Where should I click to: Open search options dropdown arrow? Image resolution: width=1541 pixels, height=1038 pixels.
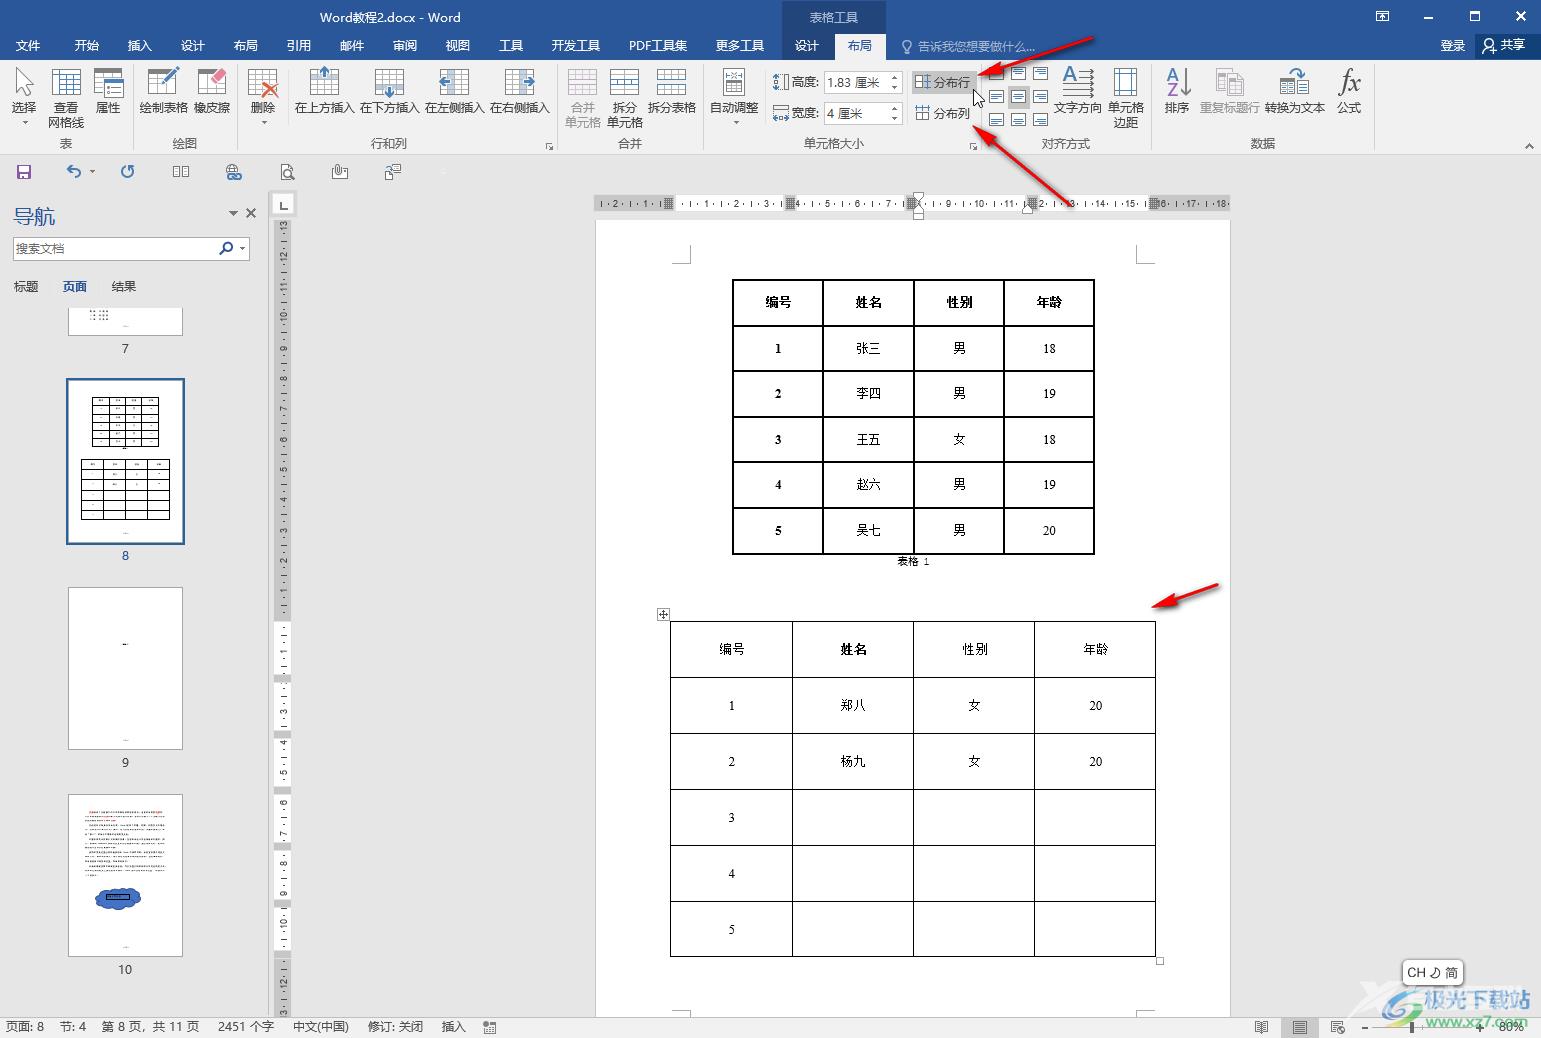[243, 248]
